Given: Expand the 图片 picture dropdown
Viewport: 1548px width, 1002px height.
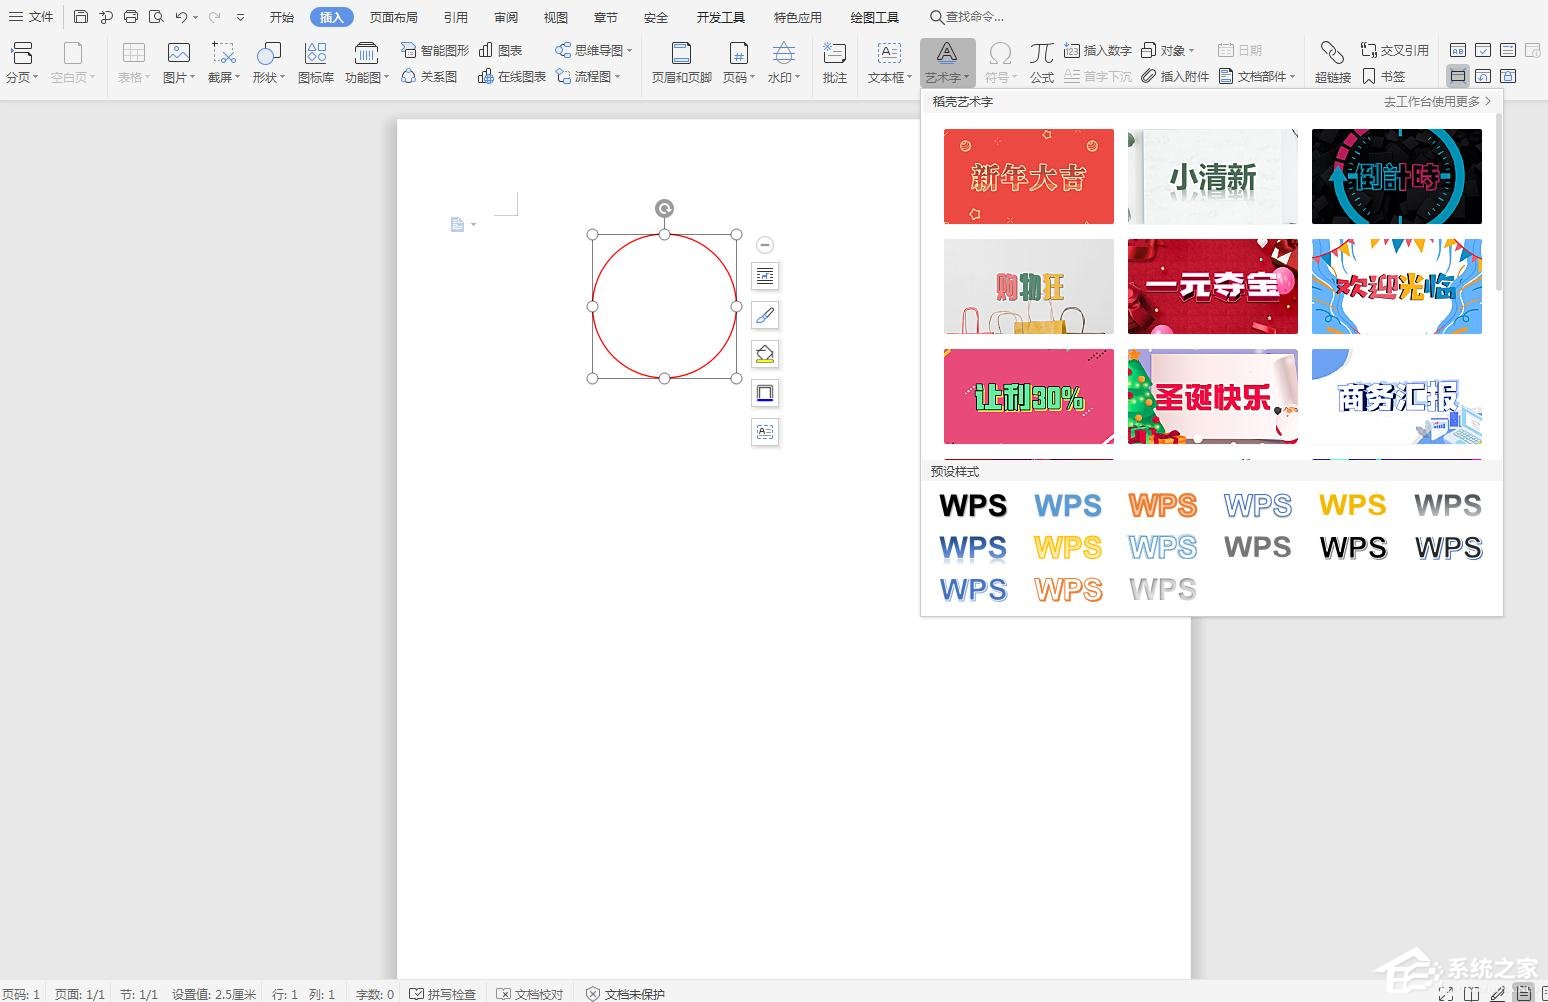Looking at the screenshot, I should tap(178, 60).
